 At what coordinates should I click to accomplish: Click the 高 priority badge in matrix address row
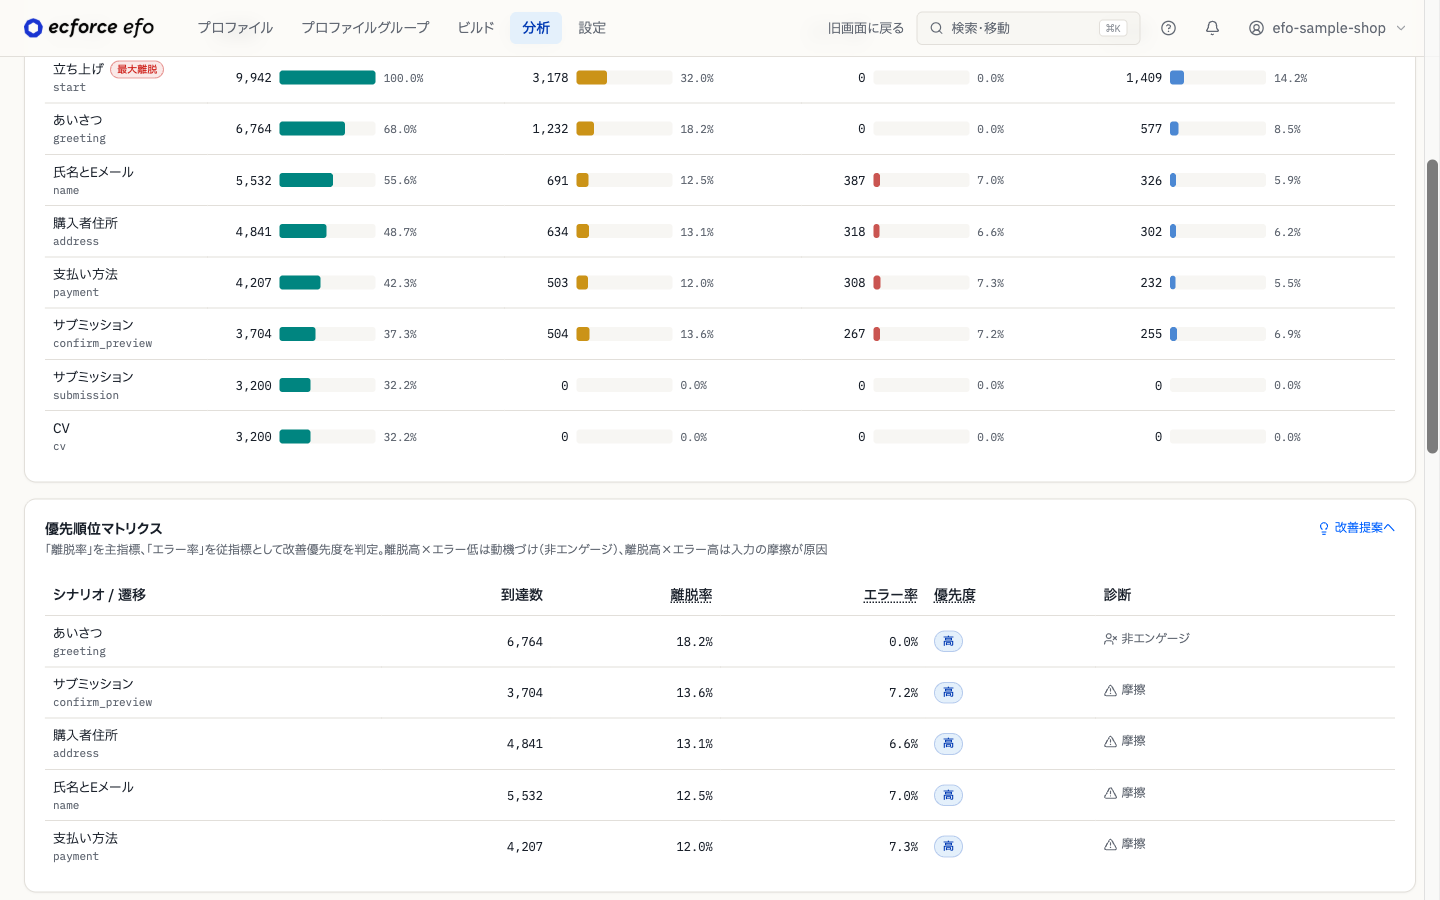[x=948, y=743]
